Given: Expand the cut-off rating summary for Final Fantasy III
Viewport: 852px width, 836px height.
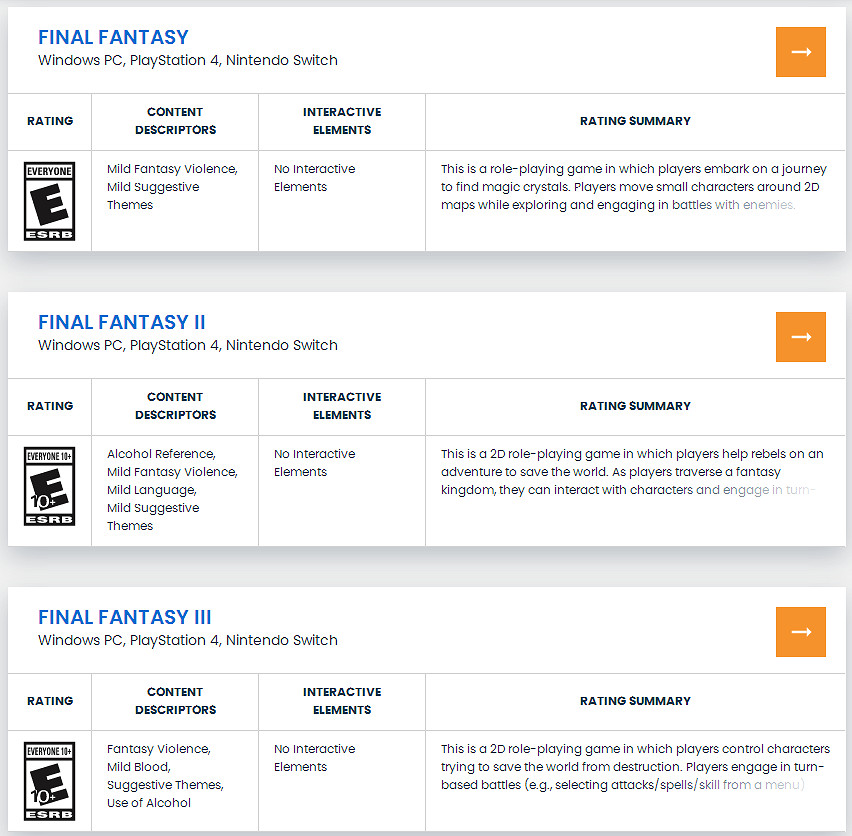Looking at the screenshot, I should coord(635,767).
